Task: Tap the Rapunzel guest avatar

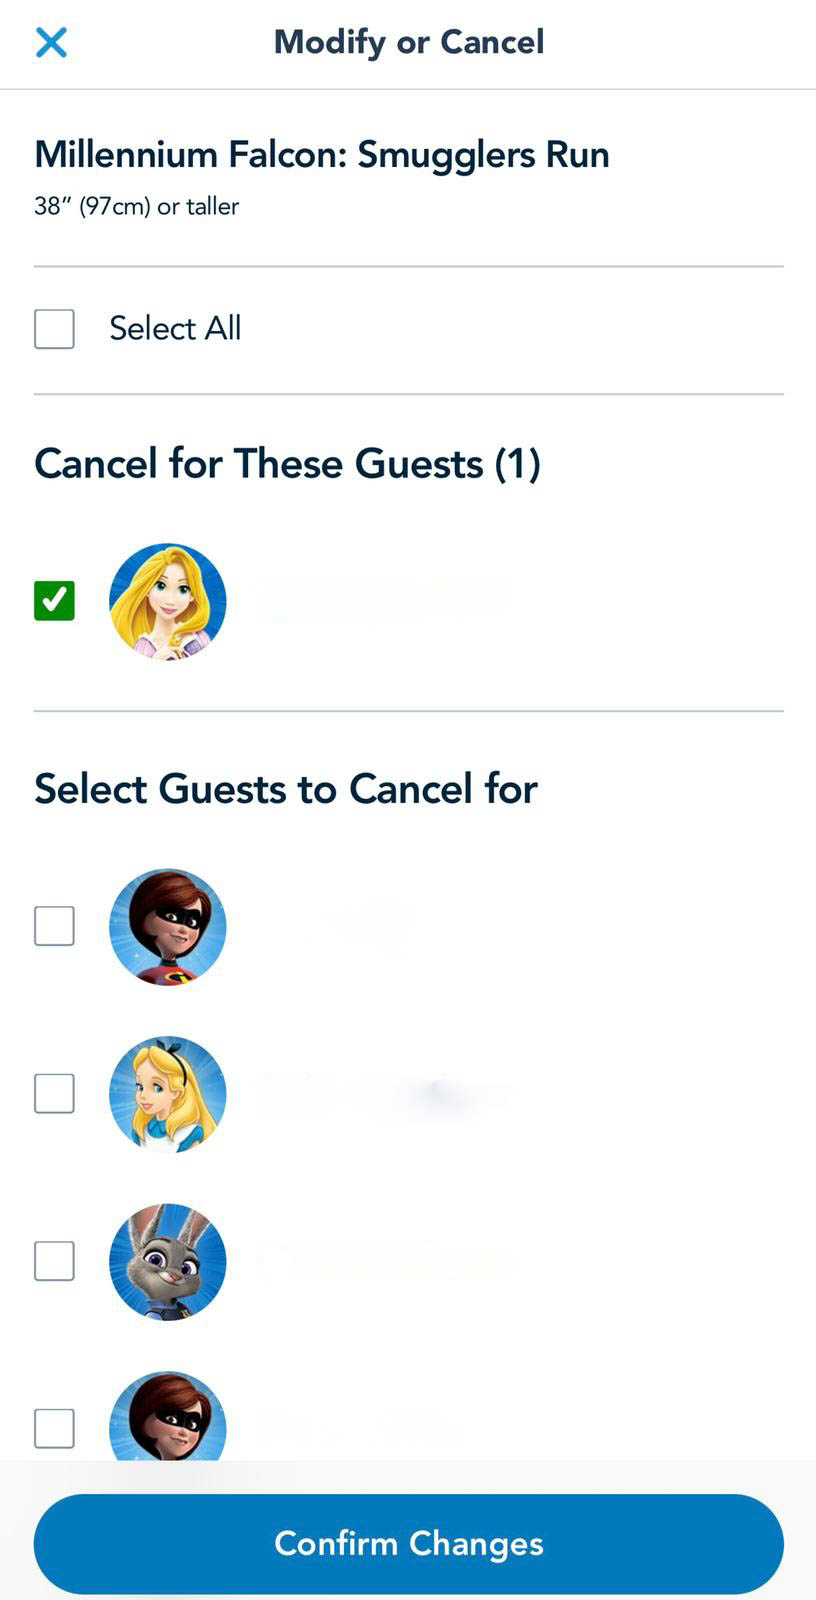Action: [168, 602]
